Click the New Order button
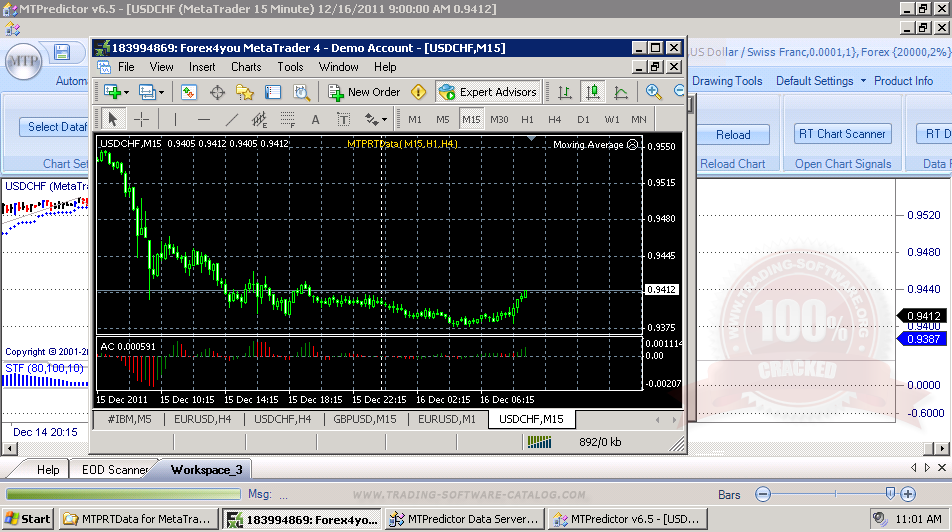This screenshot has height=532, width=952. click(365, 92)
